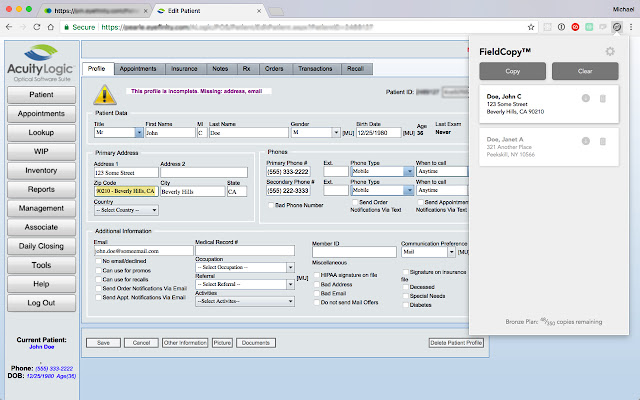Toggle Diabetes checkbox
The height and width of the screenshot is (400, 640).
tap(405, 305)
